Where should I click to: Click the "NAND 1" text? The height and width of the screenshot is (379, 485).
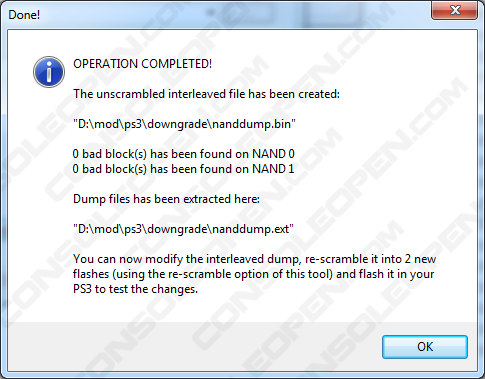point(273,169)
